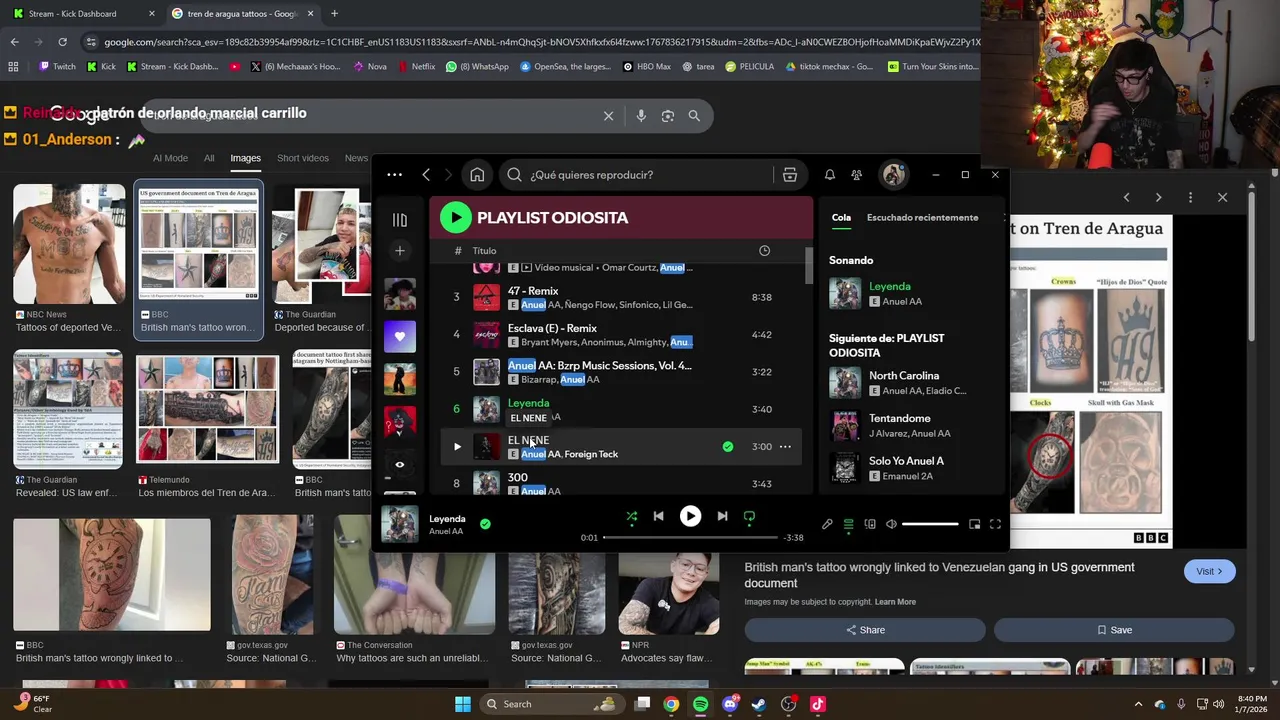Viewport: 1280px width, 720px height.
Task: Seek within the Leyenda progress bar
Action: (690, 537)
